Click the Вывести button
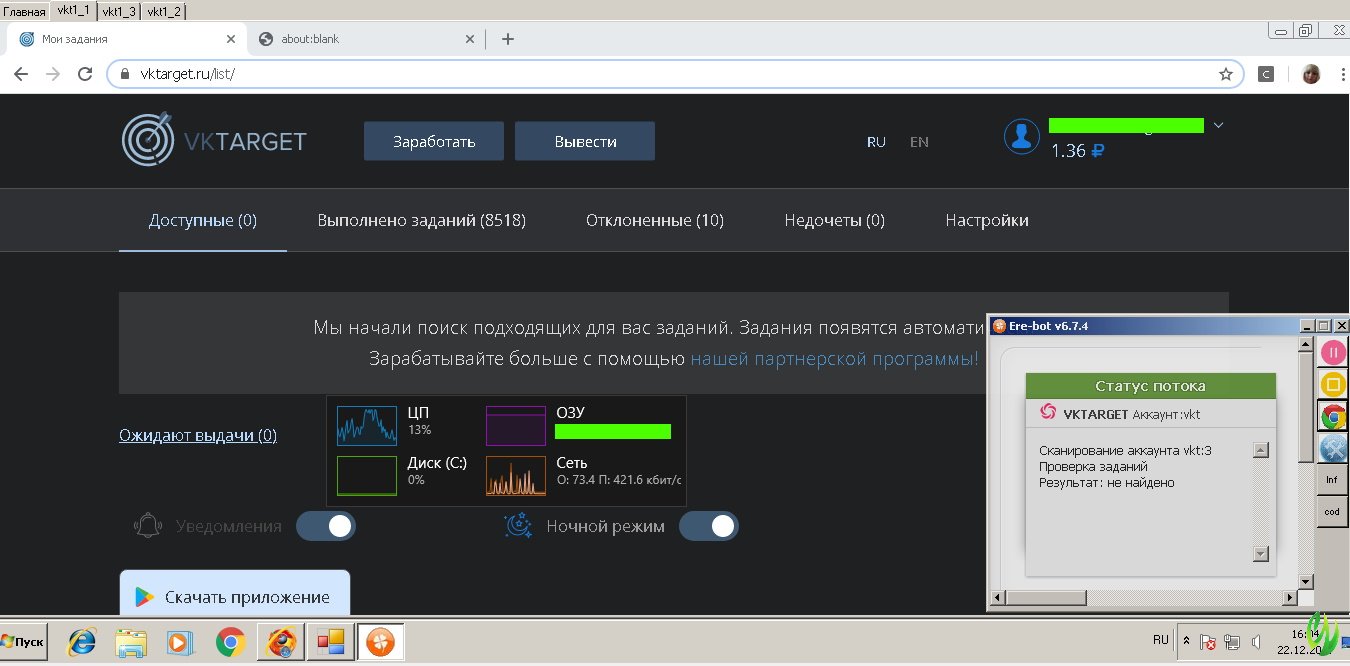Viewport: 1350px width, 666px height. [585, 141]
